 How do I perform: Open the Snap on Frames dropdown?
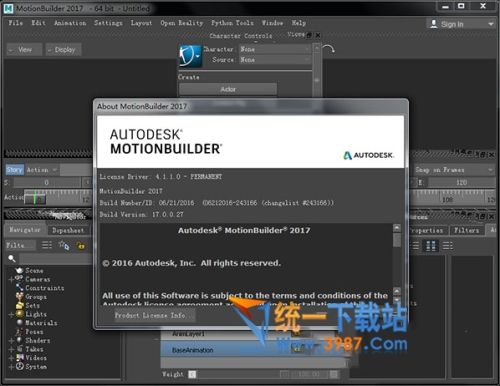(454, 170)
